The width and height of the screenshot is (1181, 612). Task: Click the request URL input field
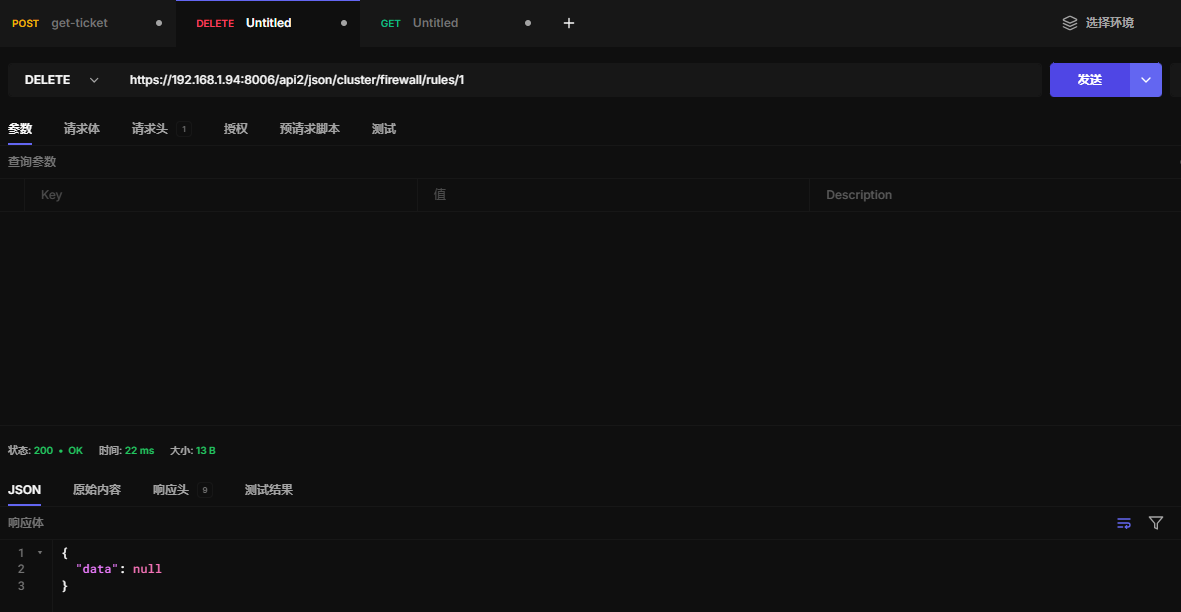click(580, 80)
